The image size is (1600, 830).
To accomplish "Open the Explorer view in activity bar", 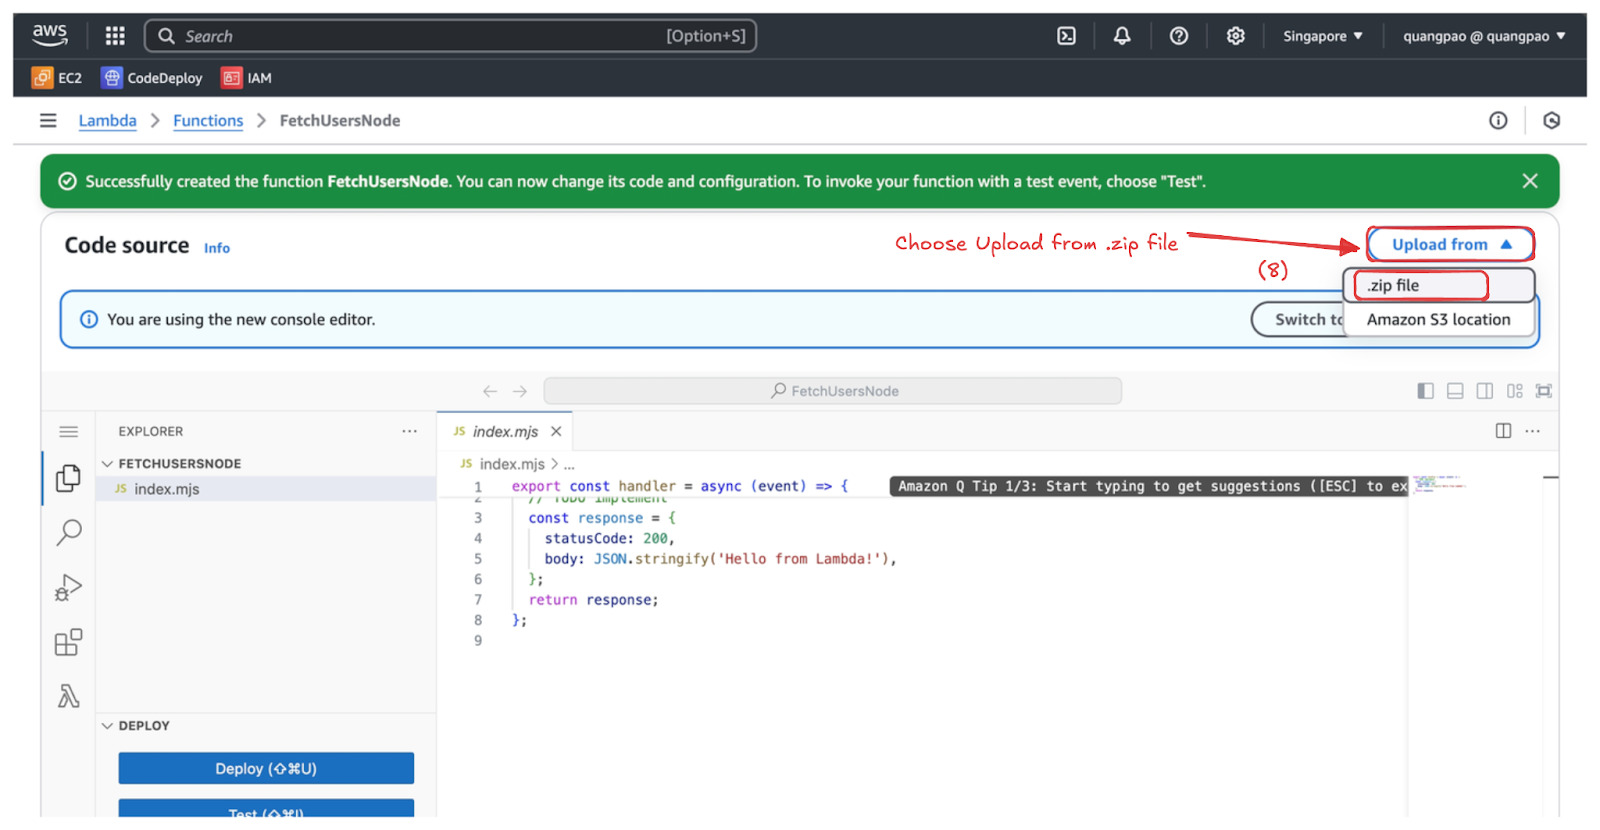I will coord(68,478).
